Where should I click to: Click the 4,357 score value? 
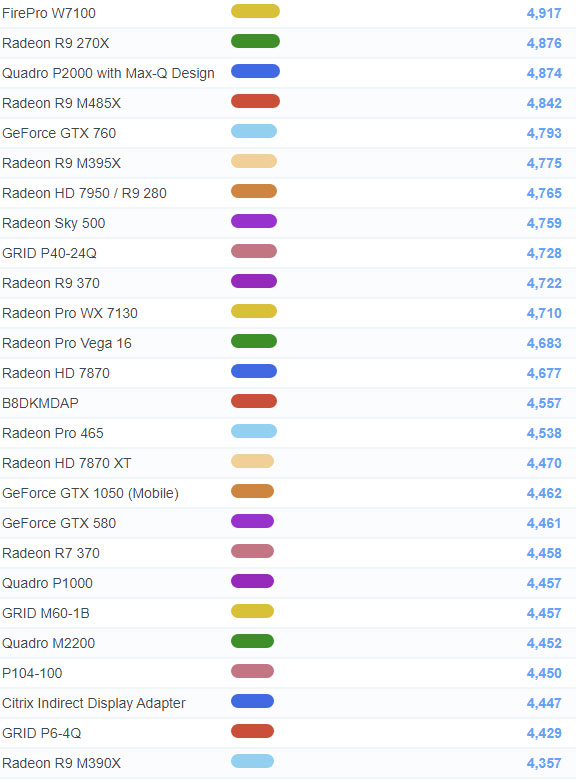click(544, 763)
